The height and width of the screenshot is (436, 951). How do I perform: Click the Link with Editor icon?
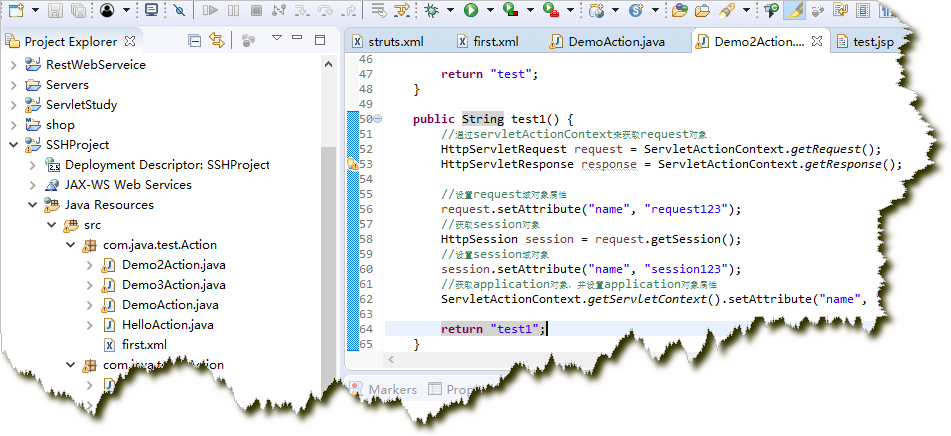216,41
